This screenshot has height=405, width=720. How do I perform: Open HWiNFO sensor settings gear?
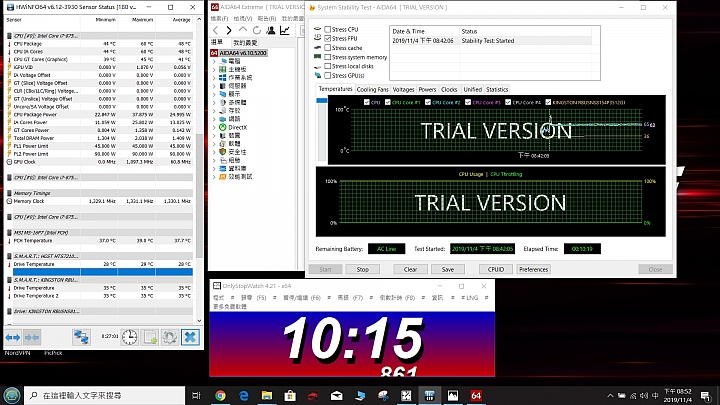coord(169,338)
